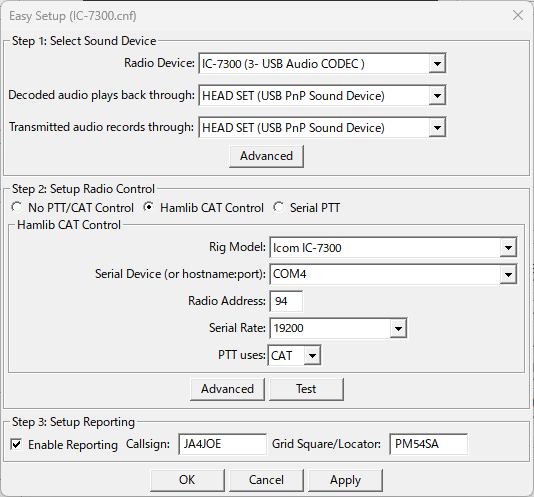This screenshot has width=534, height=497.
Task: Click the 'Decoded audio plays back through:' label
Action: [x=101, y=95]
